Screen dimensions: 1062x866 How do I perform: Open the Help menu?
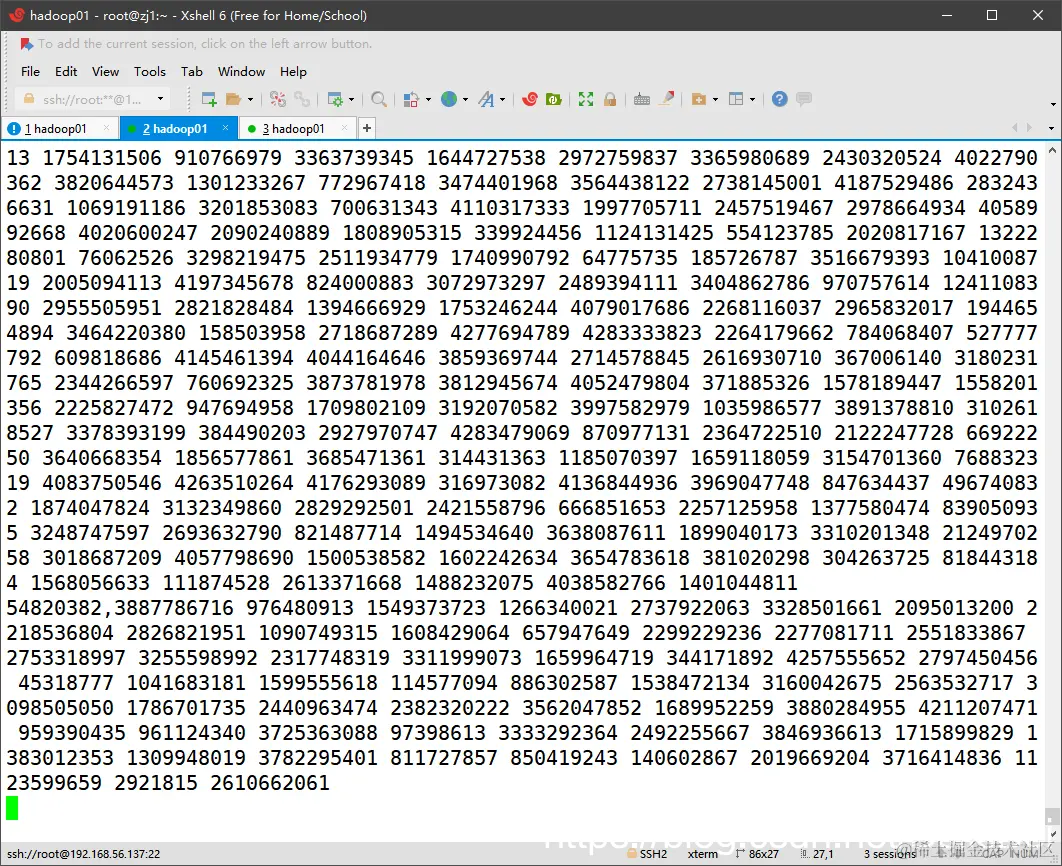coord(293,71)
